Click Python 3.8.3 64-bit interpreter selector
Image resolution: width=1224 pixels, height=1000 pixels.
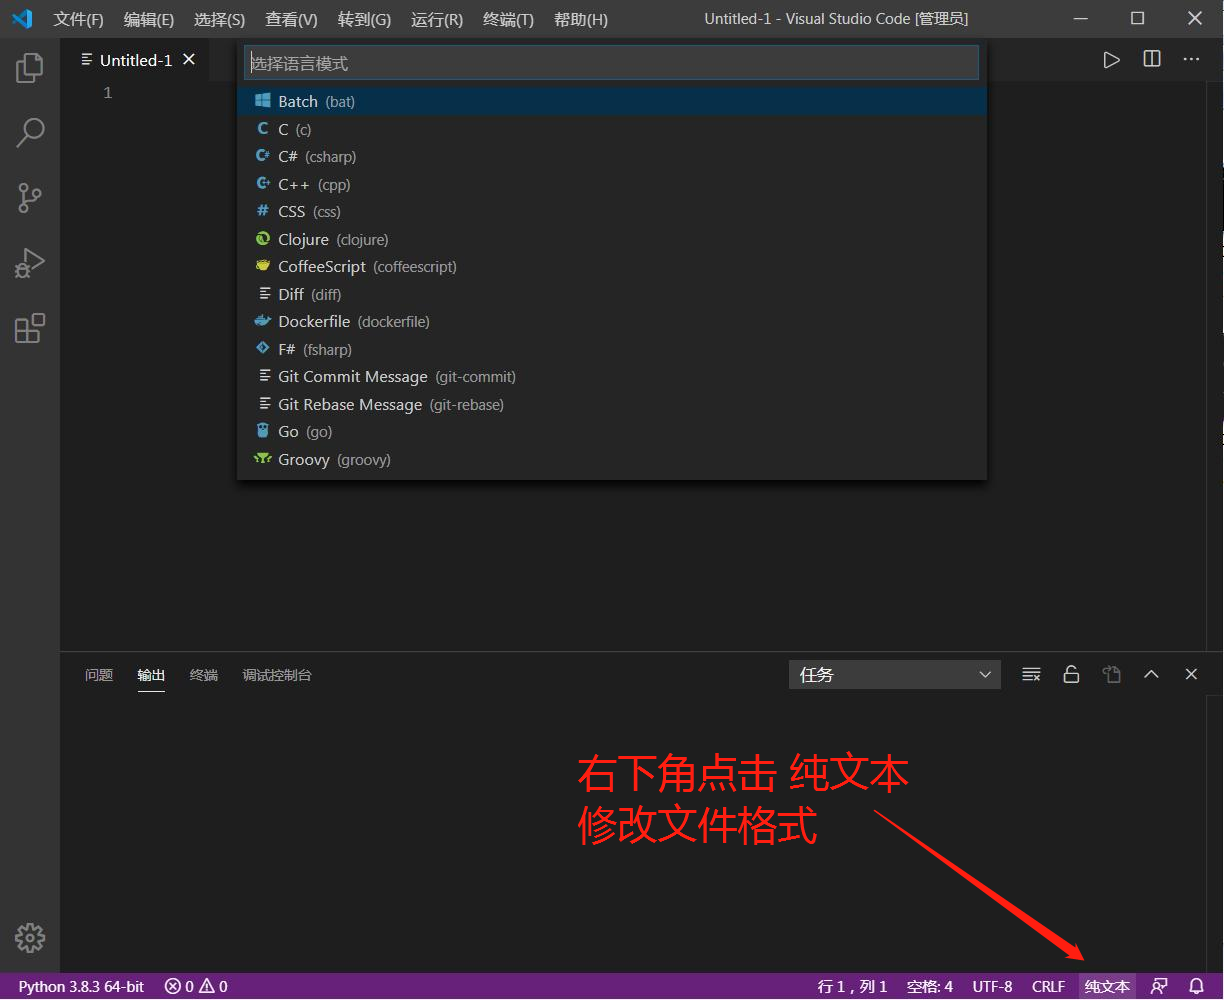[80, 986]
